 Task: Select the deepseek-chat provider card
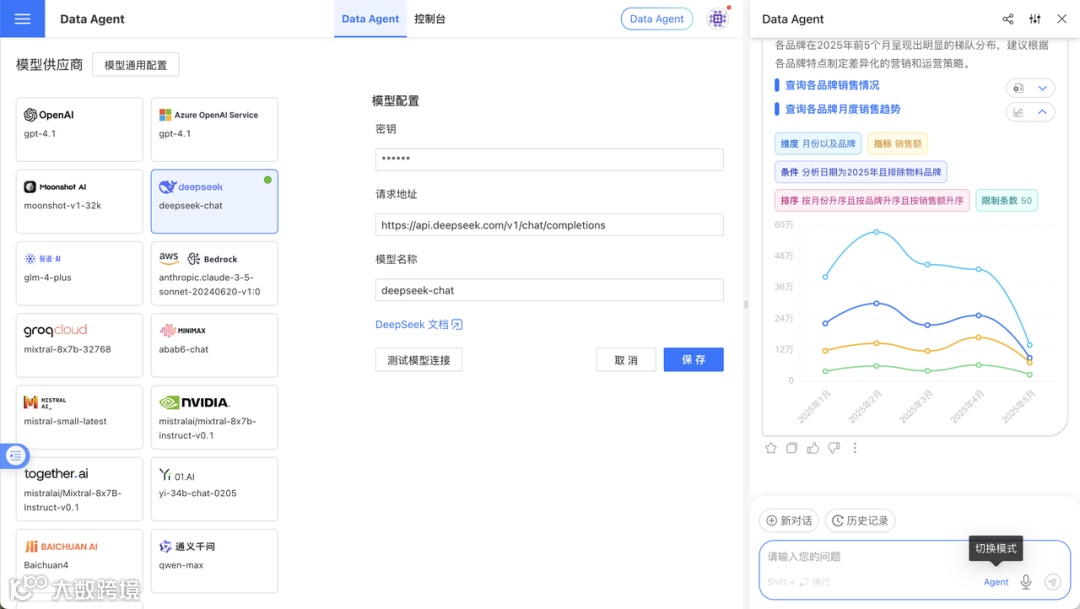coord(214,201)
